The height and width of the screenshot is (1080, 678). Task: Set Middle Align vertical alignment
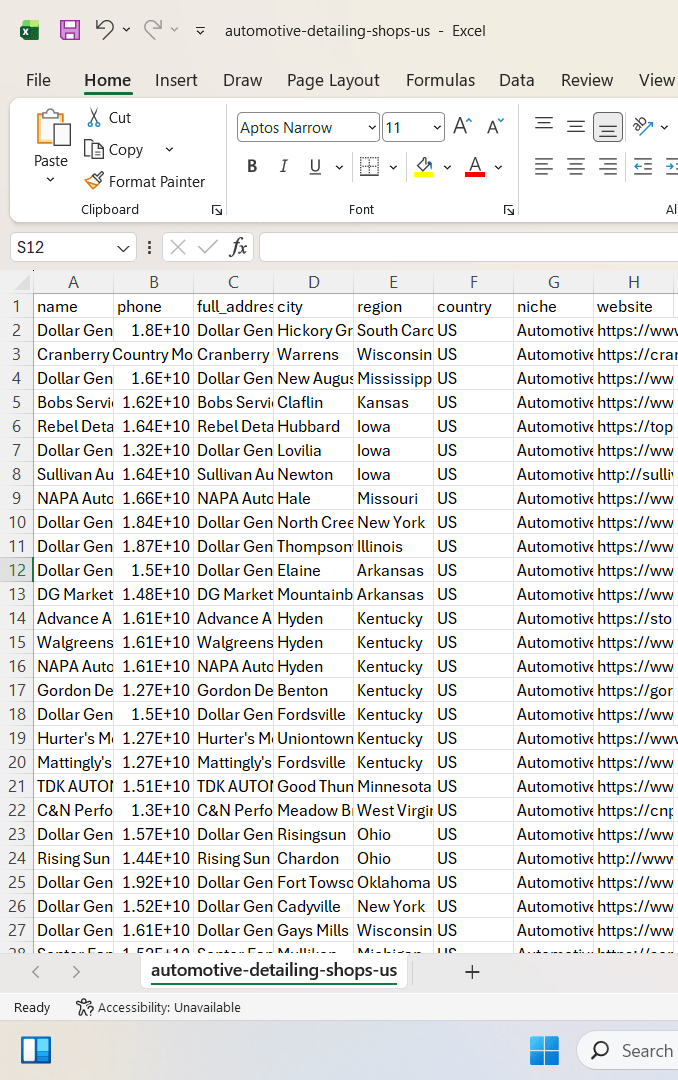point(575,126)
